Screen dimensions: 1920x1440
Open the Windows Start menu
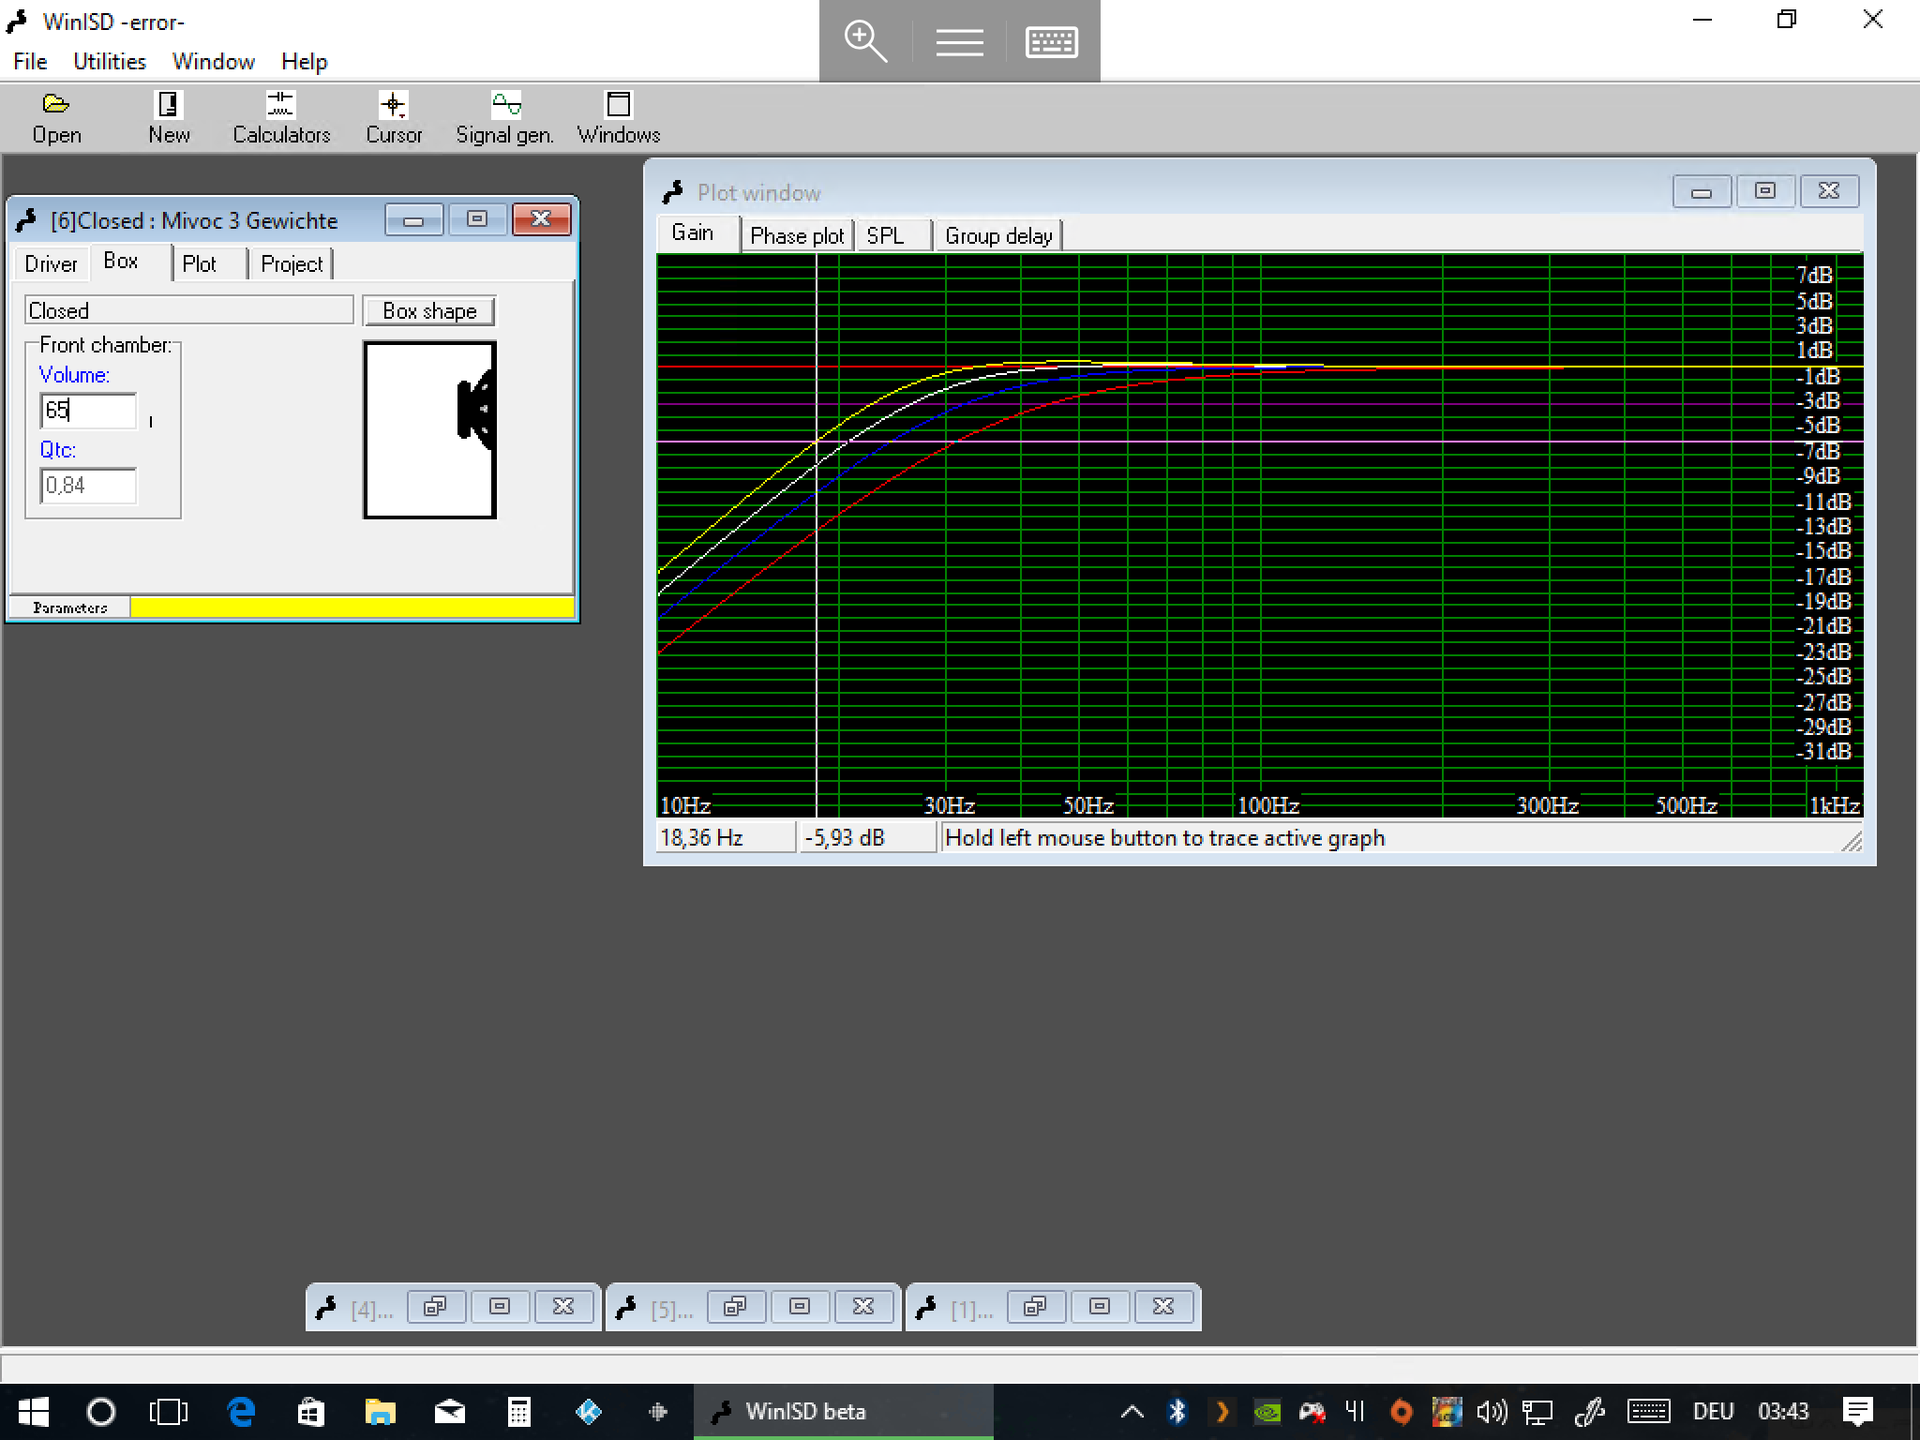[33, 1412]
